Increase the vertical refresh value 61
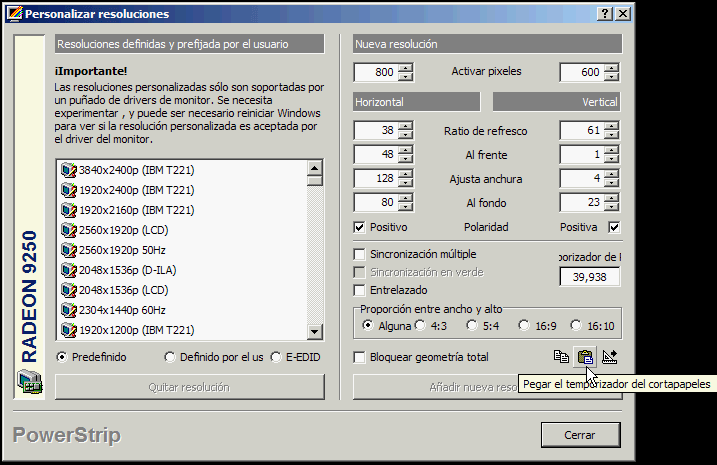The width and height of the screenshot is (717, 465). 611,127
